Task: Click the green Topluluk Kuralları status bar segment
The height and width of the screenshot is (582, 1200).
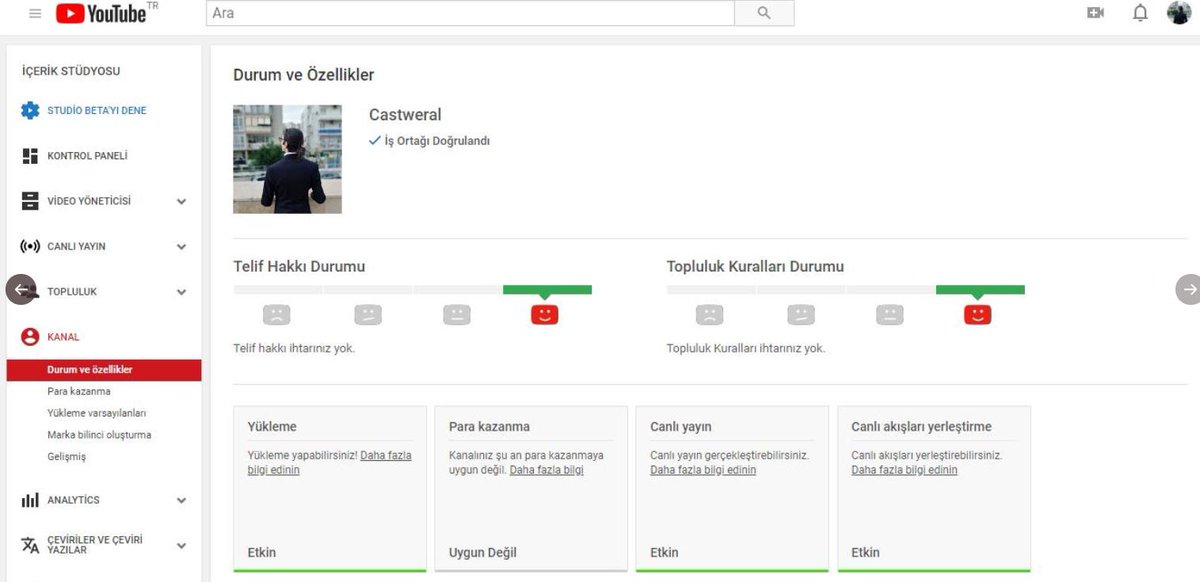Action: pos(980,290)
